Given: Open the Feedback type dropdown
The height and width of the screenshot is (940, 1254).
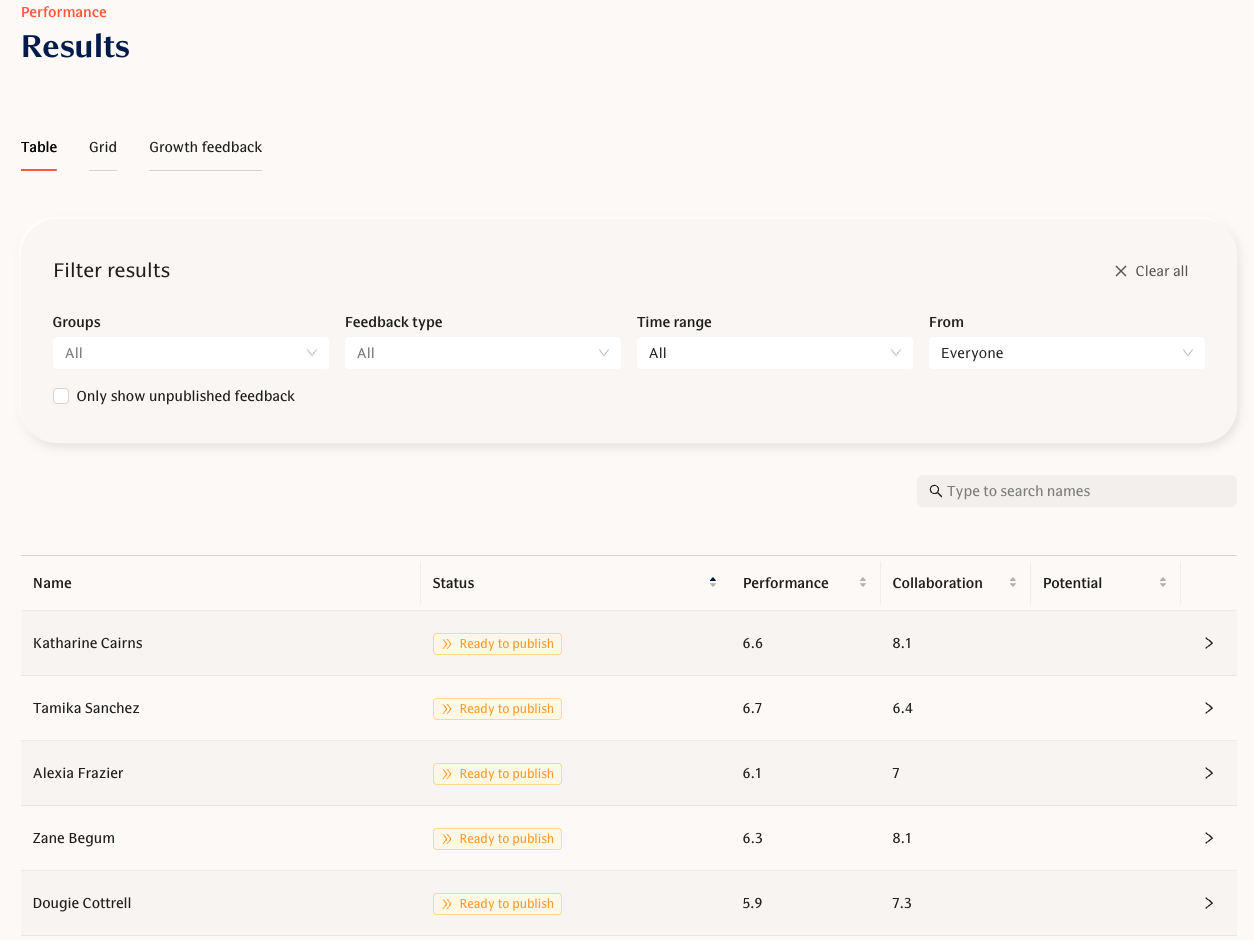Looking at the screenshot, I should point(482,352).
